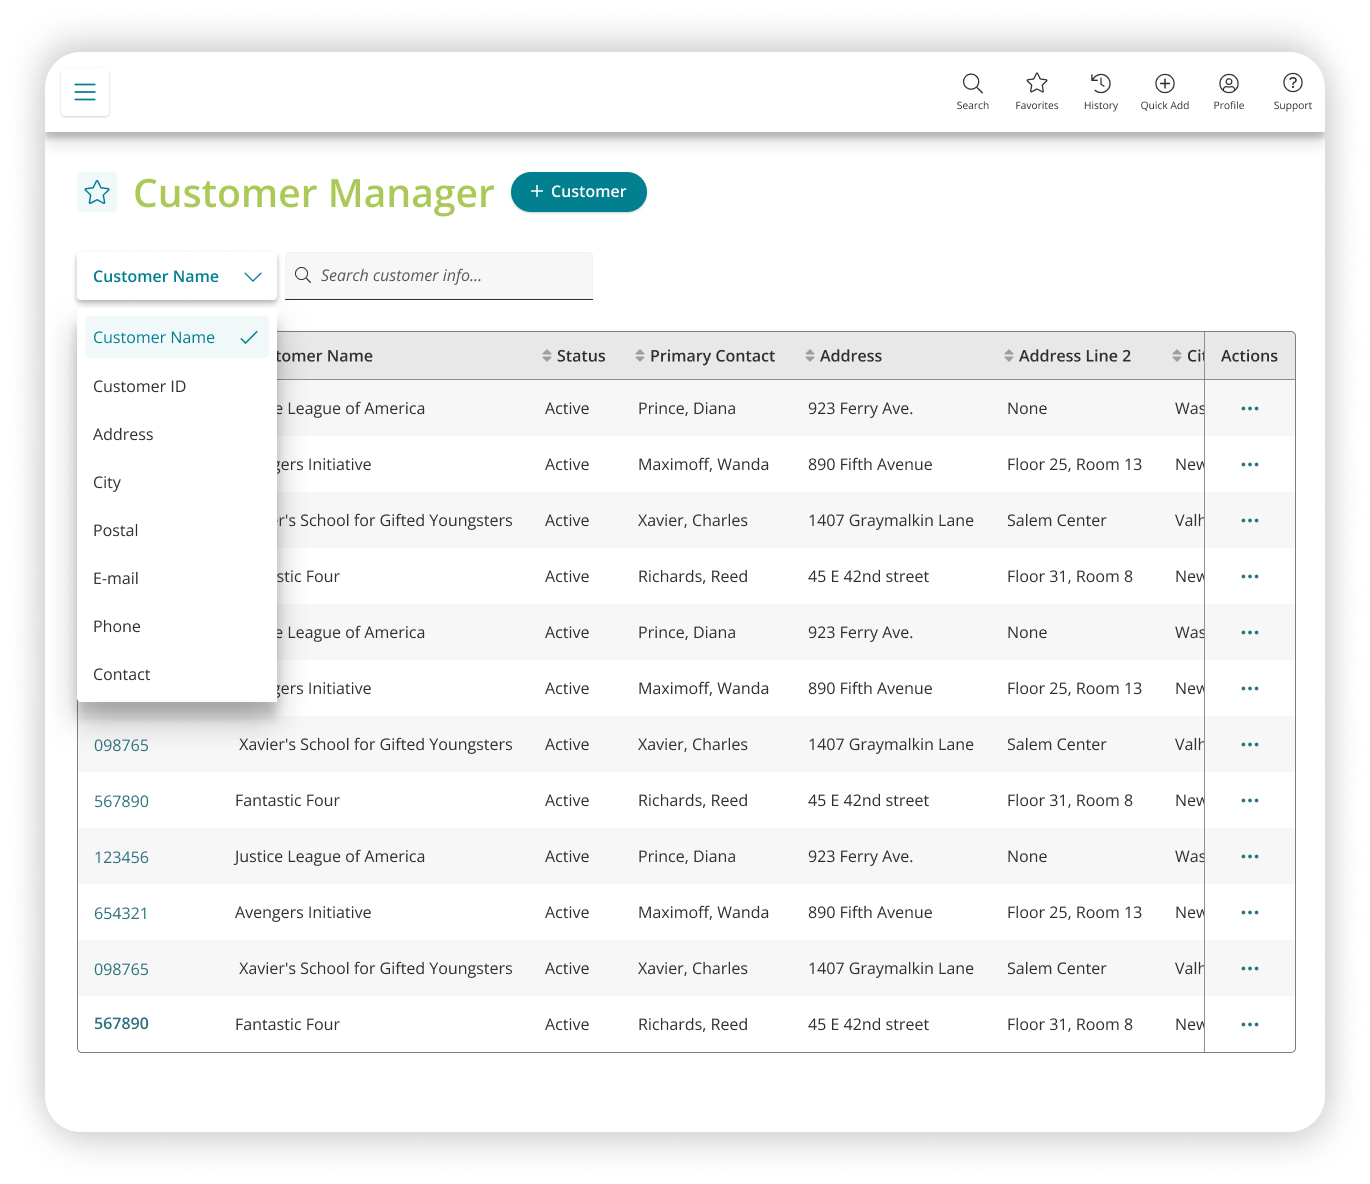Select Customer ID from the dropdown list
The image size is (1370, 1184).
(140, 386)
